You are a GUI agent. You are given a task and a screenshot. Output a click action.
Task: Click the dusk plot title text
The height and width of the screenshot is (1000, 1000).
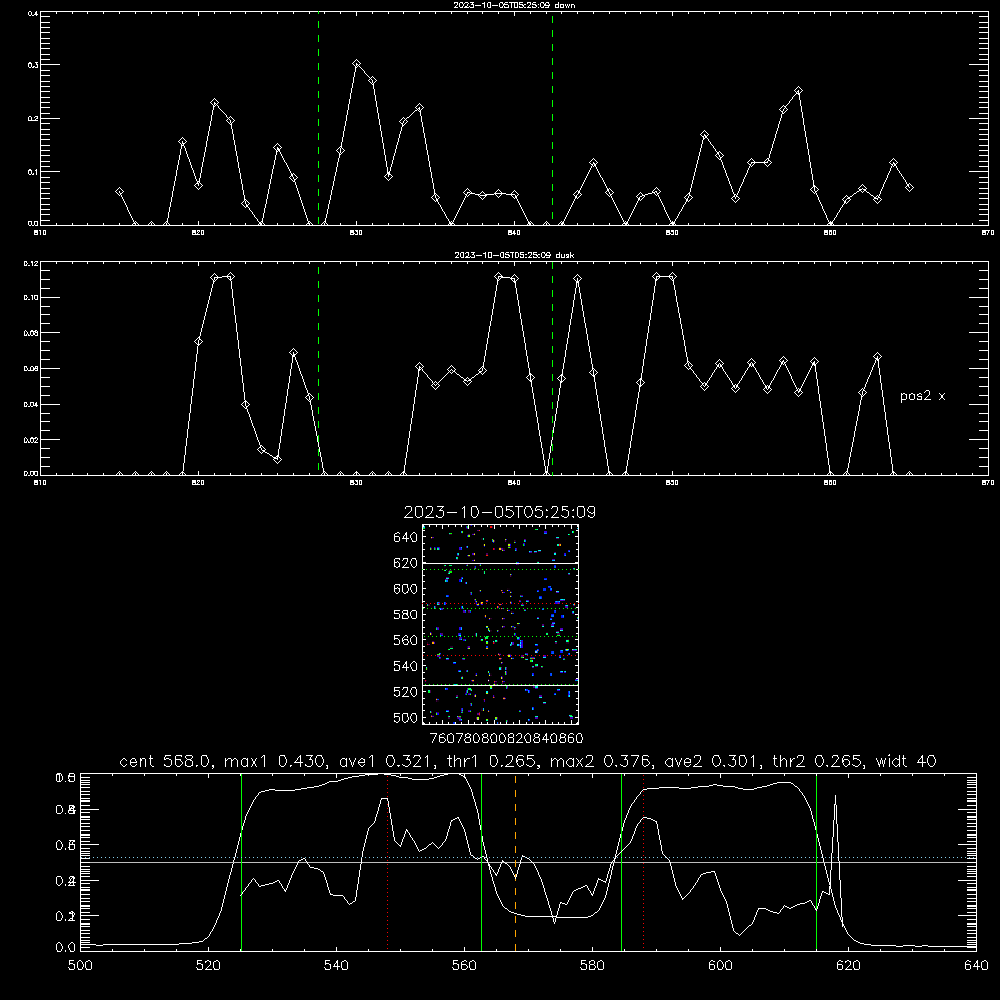[514, 255]
